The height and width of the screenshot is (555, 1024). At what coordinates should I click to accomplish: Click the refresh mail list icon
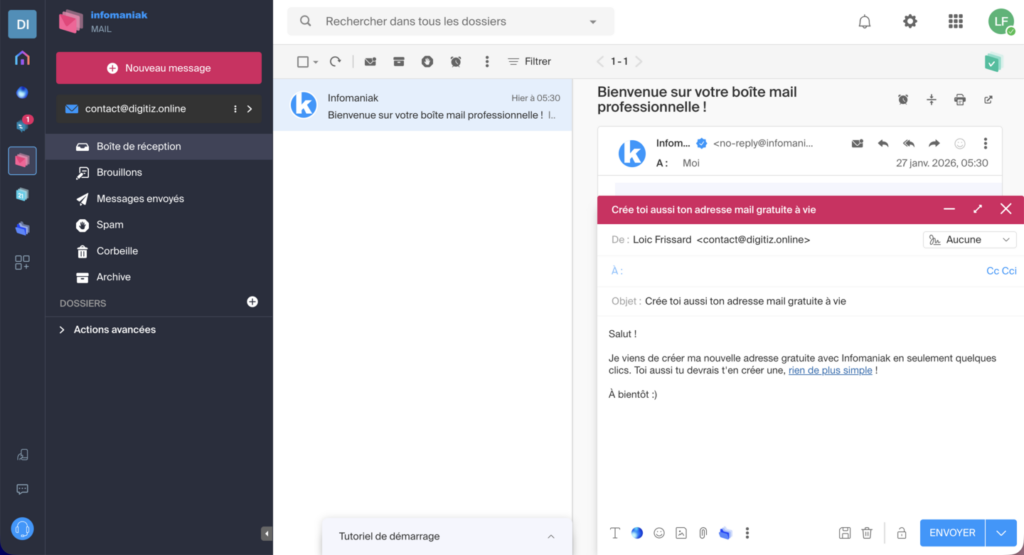[336, 61]
